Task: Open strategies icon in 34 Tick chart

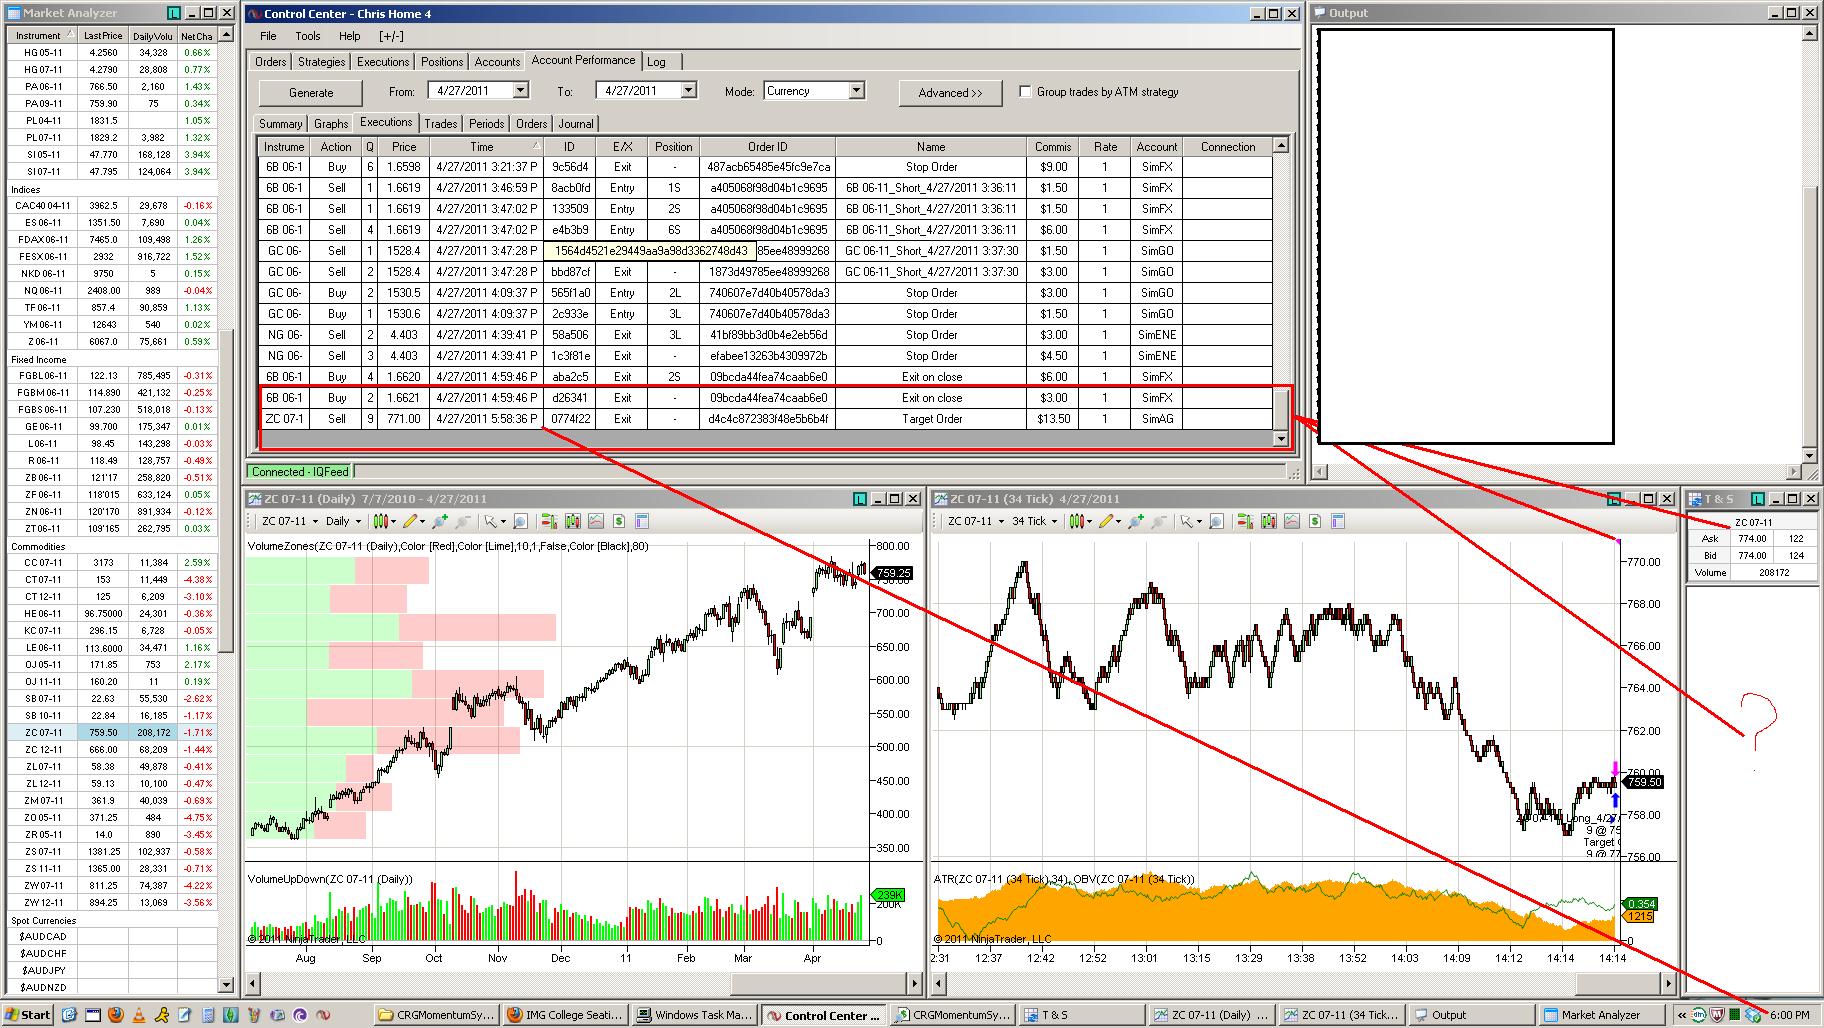Action: (1292, 521)
